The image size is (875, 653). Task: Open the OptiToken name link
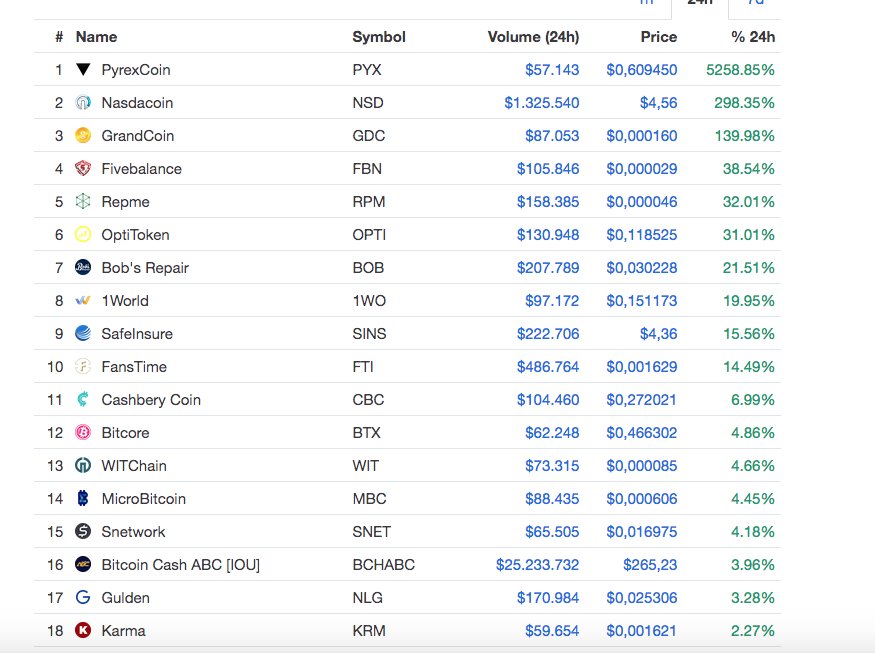click(x=136, y=235)
